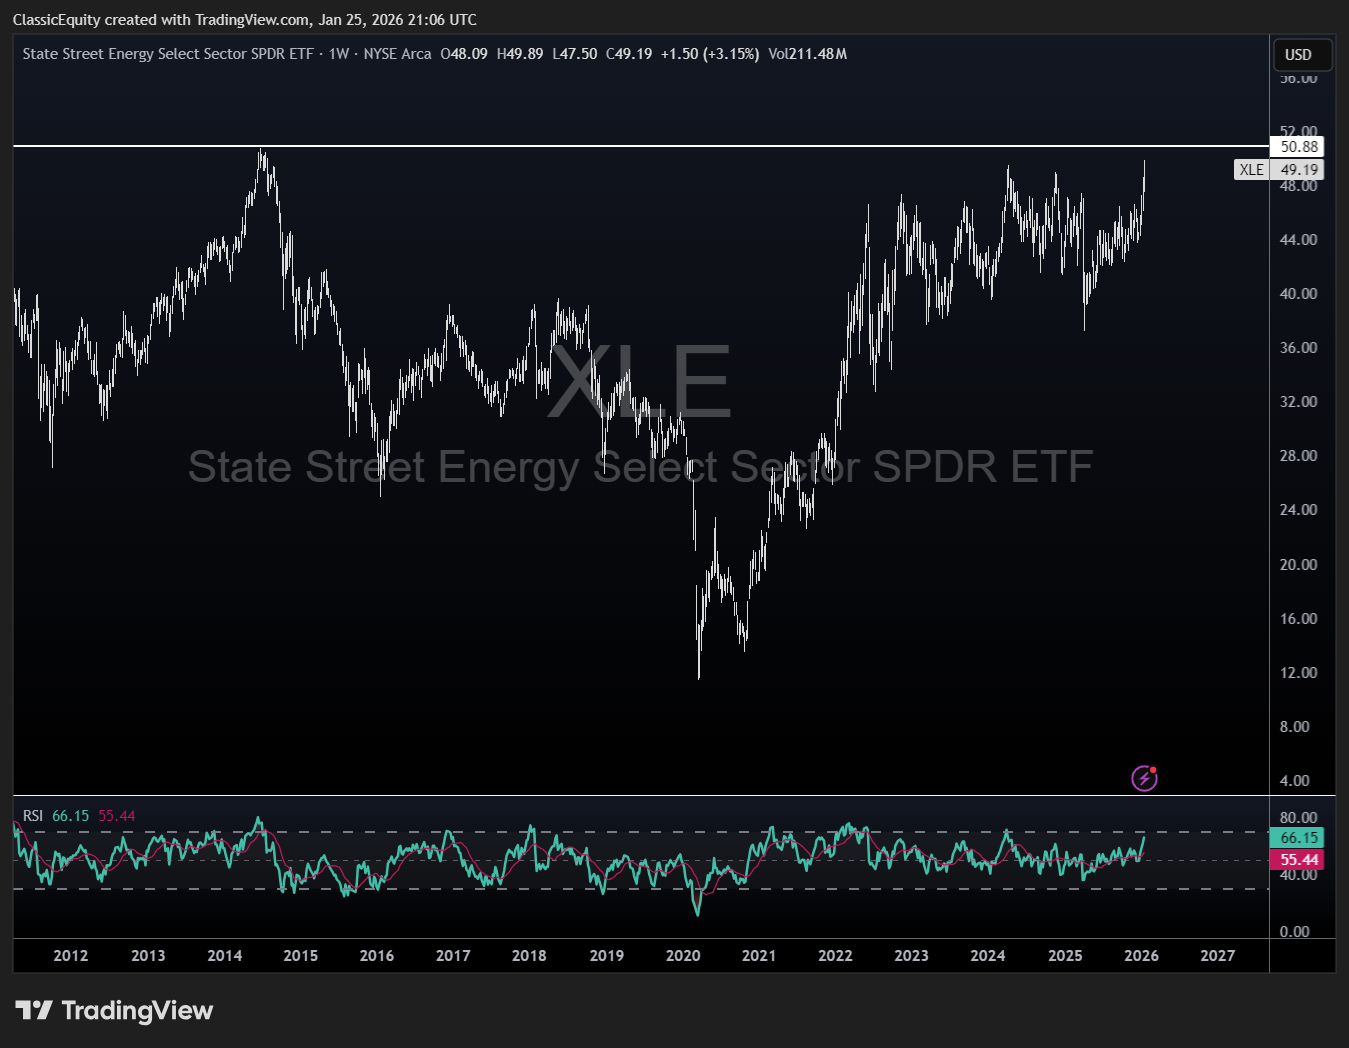Click the TradingView logo at the bottom
This screenshot has width=1349, height=1048.
pos(115,1010)
